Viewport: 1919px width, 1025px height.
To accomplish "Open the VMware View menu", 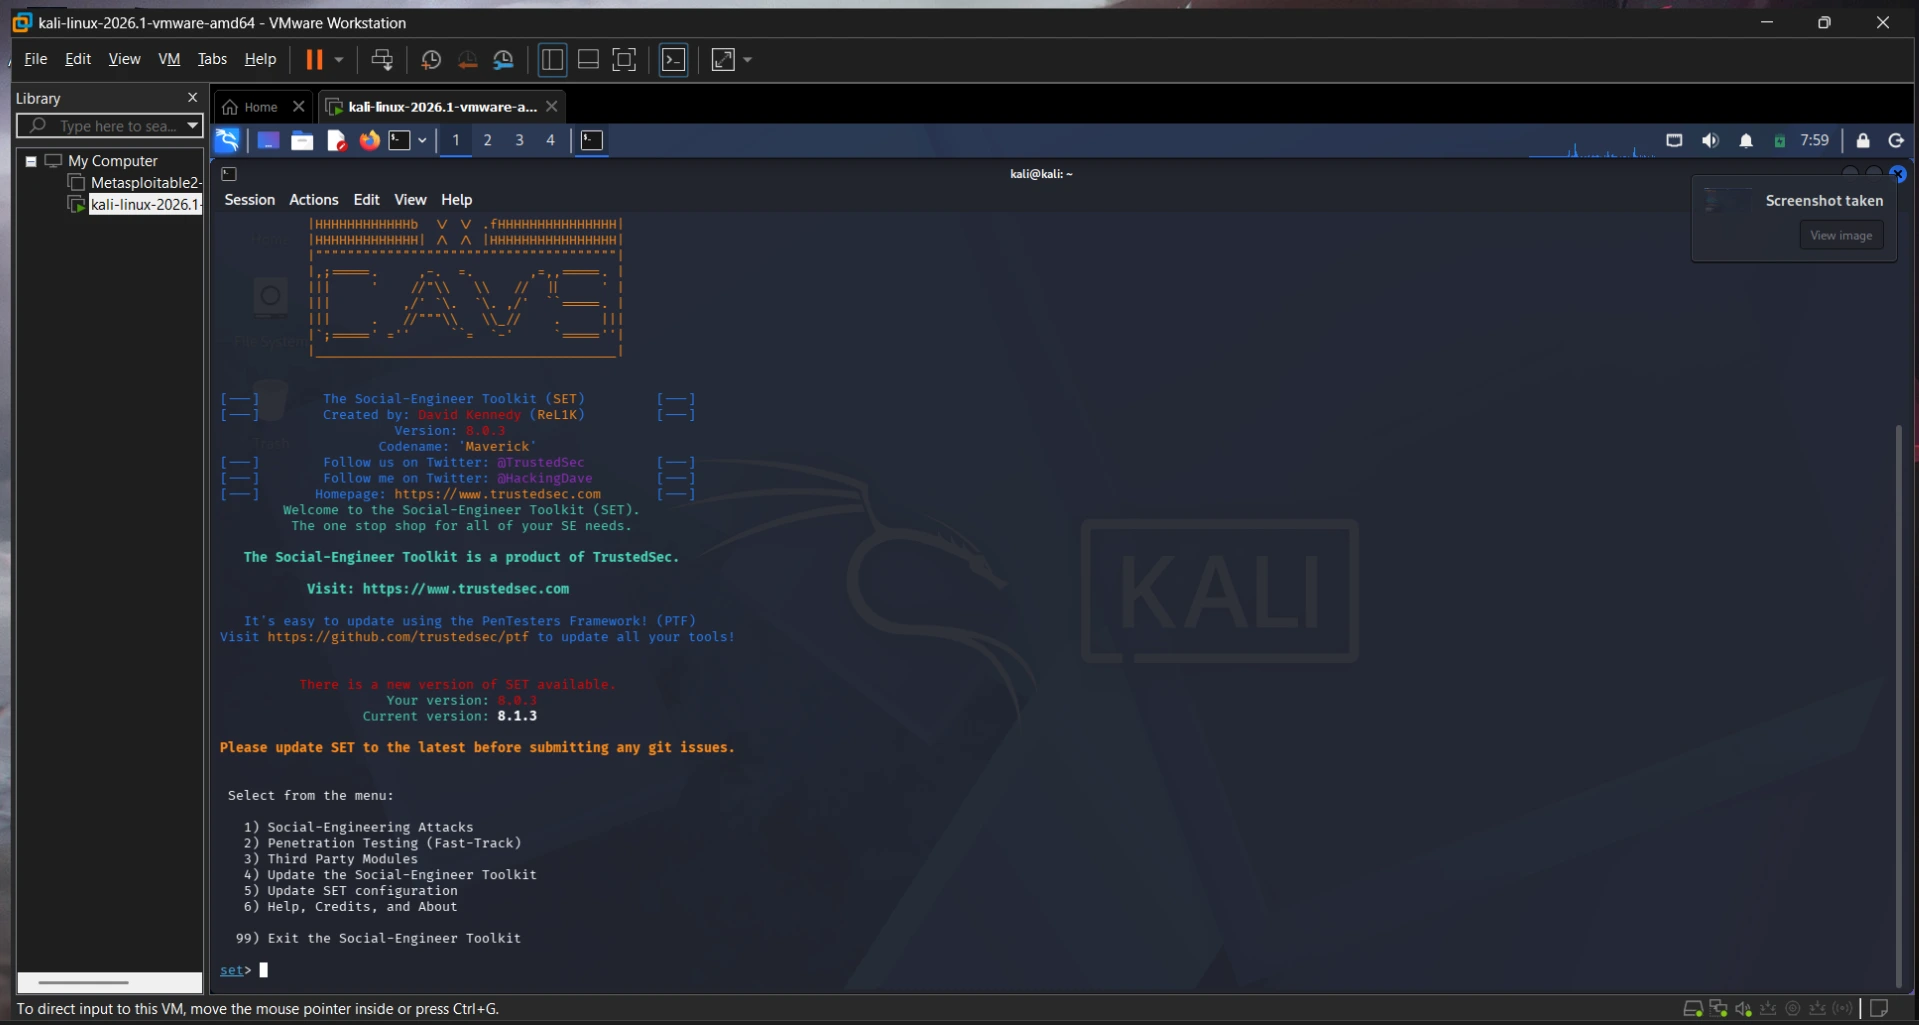I will 124,59.
